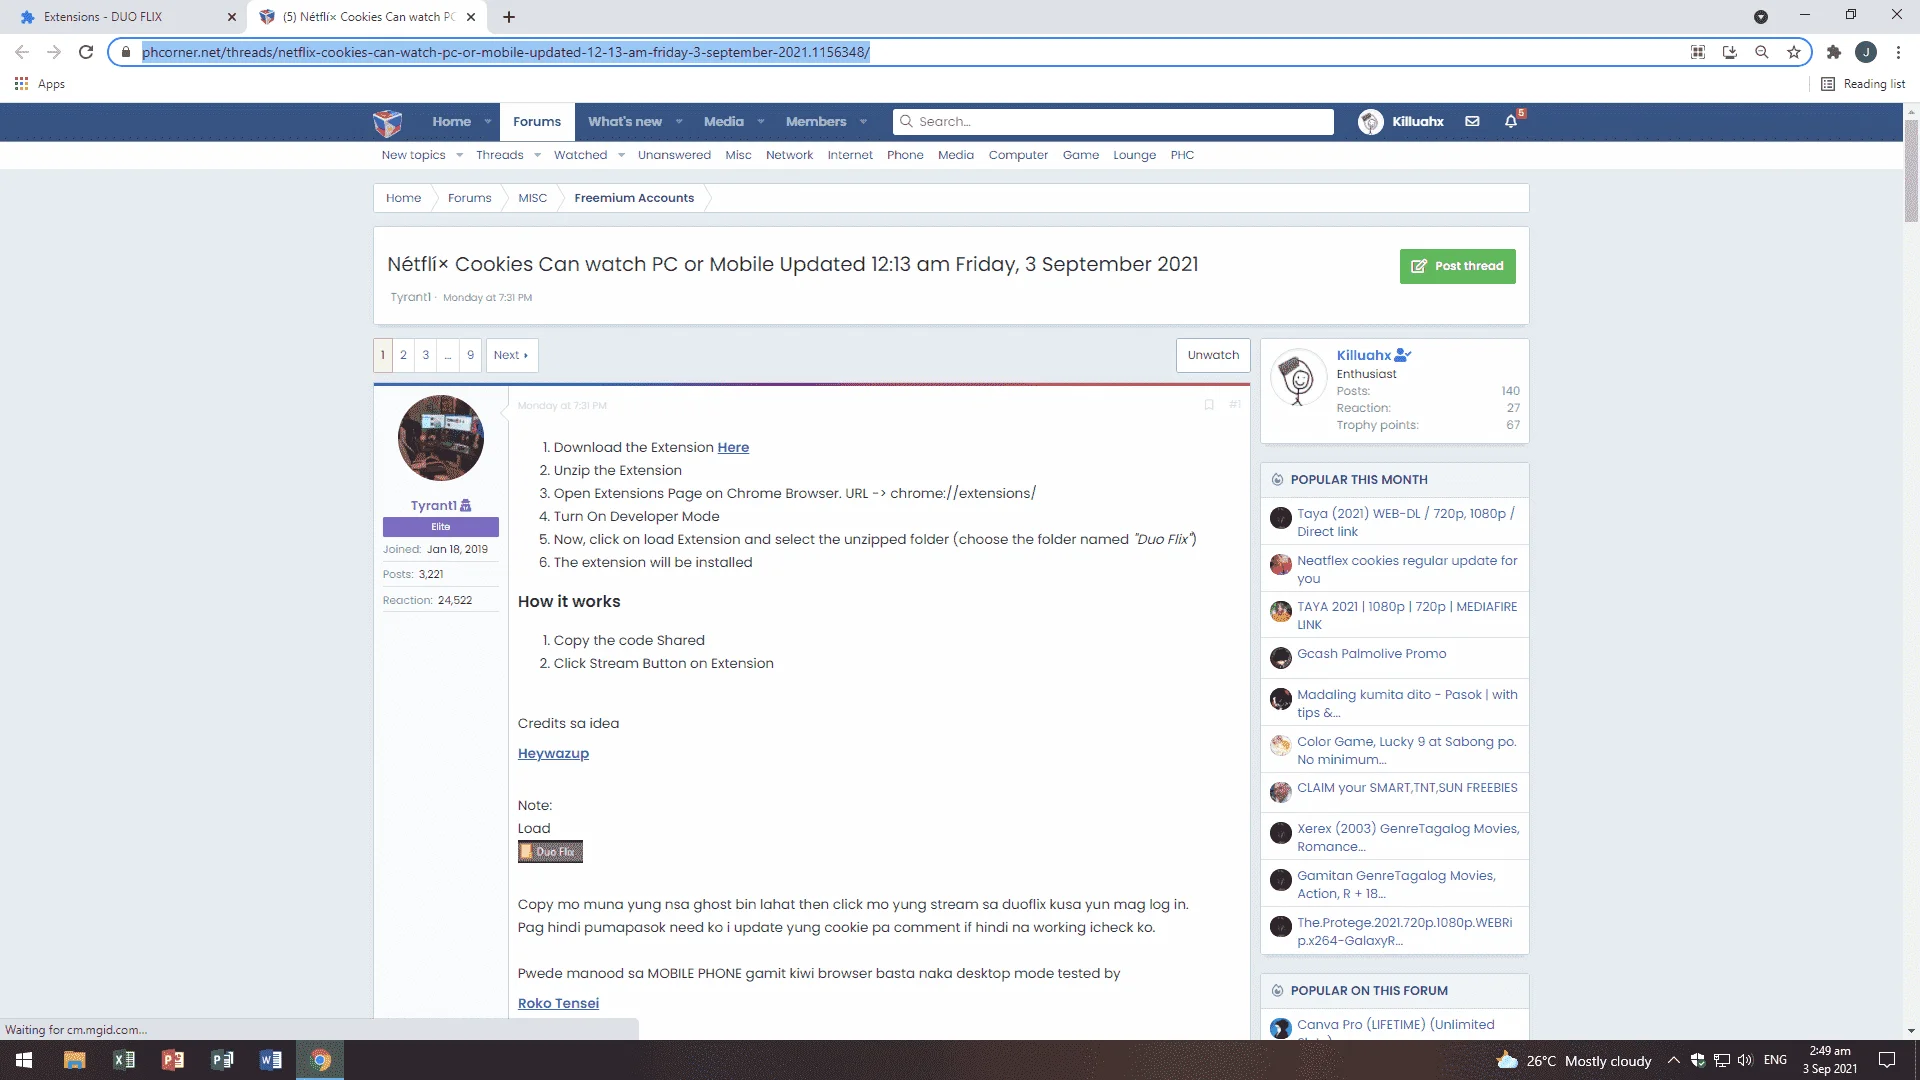
Task: Open Freemium Accounts breadcrumb
Action: click(634, 198)
